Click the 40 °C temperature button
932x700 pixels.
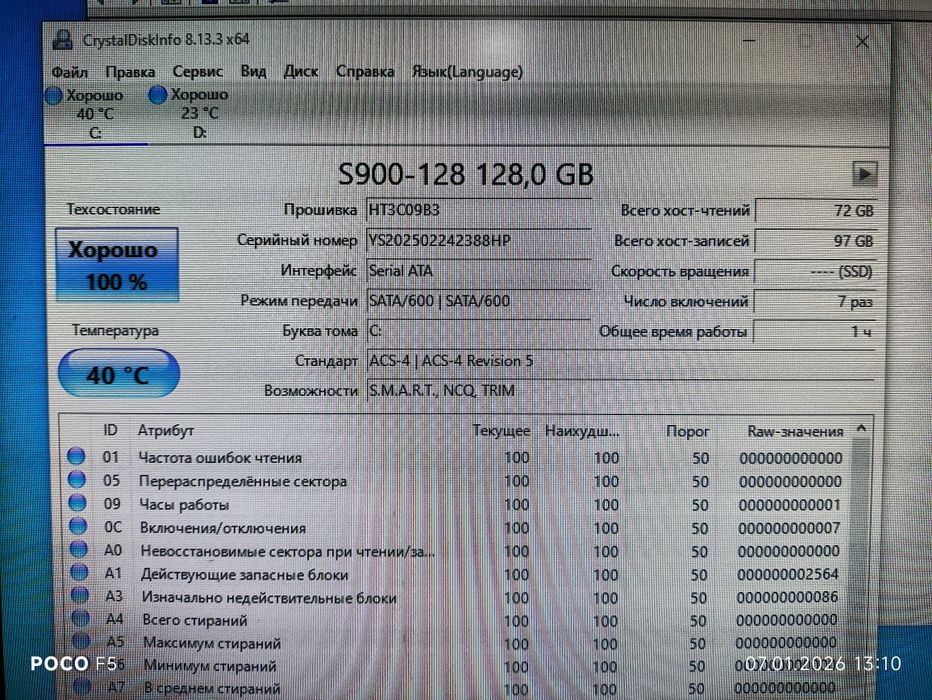click(x=118, y=373)
